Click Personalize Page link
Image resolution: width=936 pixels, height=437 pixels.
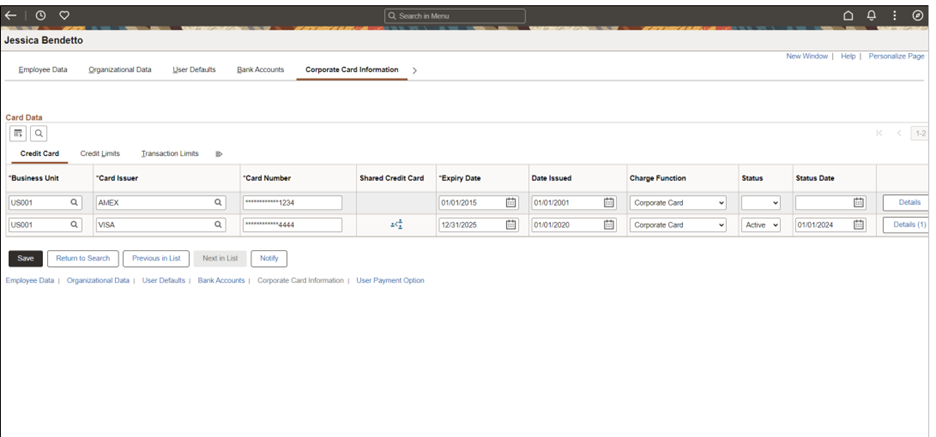tap(897, 56)
